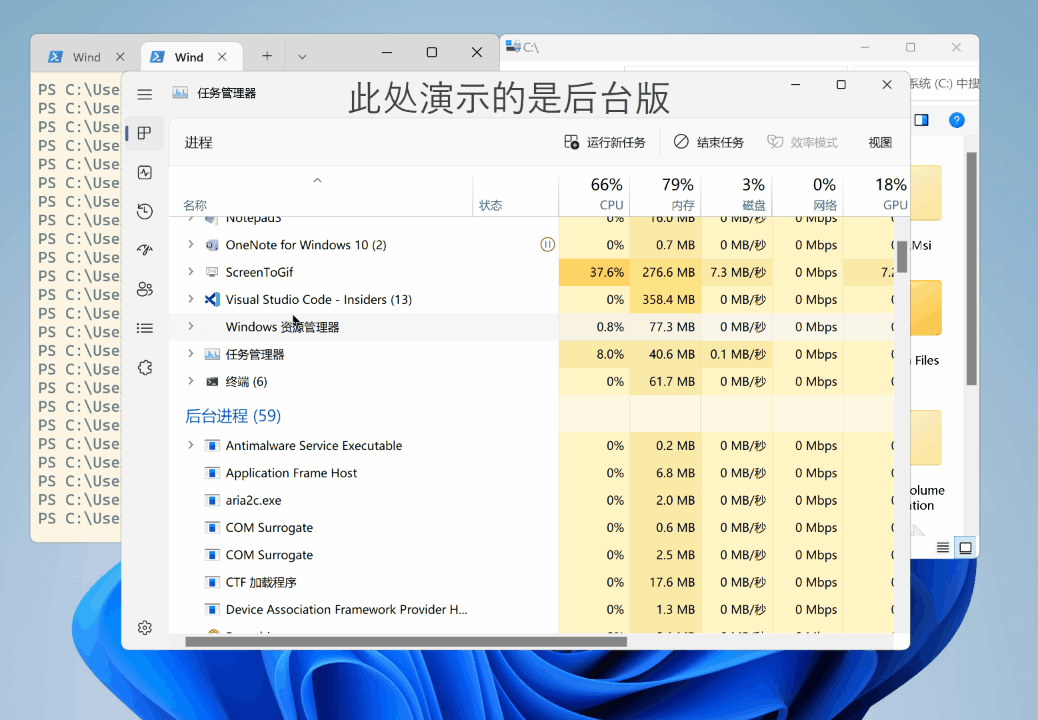The image size is (1038, 720).
Task: Sort processes by 网络 column
Action: 807,194
